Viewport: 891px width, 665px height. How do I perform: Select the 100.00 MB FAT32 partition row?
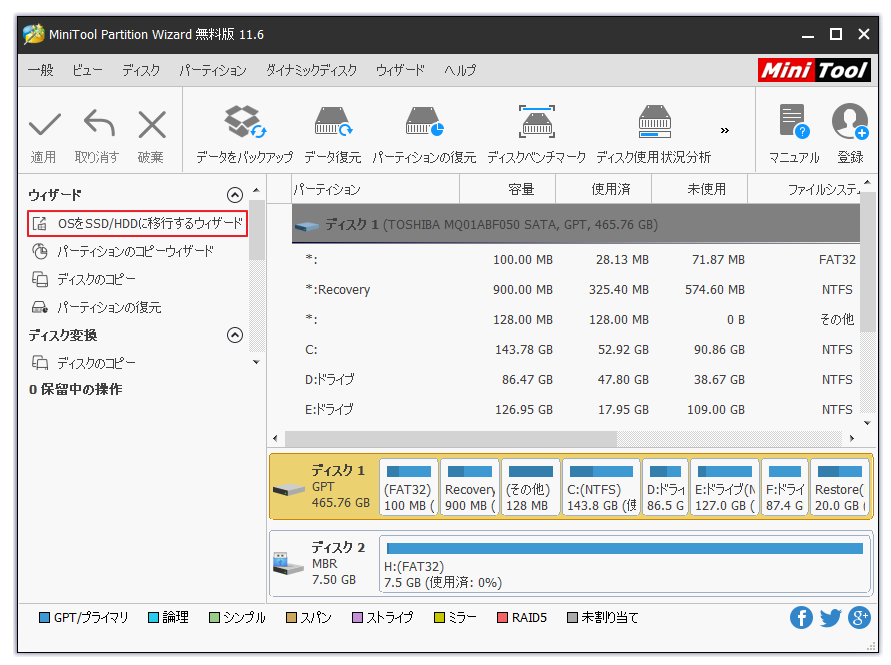click(576, 260)
